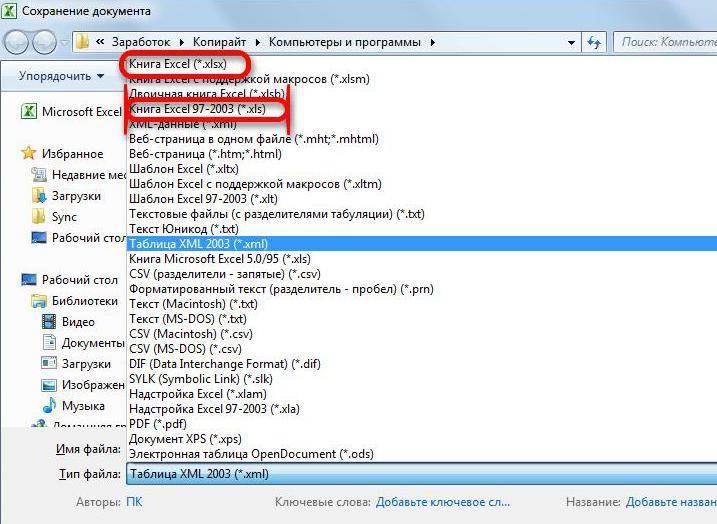The image size is (717, 524).
Task: Click the Forward navigation arrow button
Action: coord(44,43)
